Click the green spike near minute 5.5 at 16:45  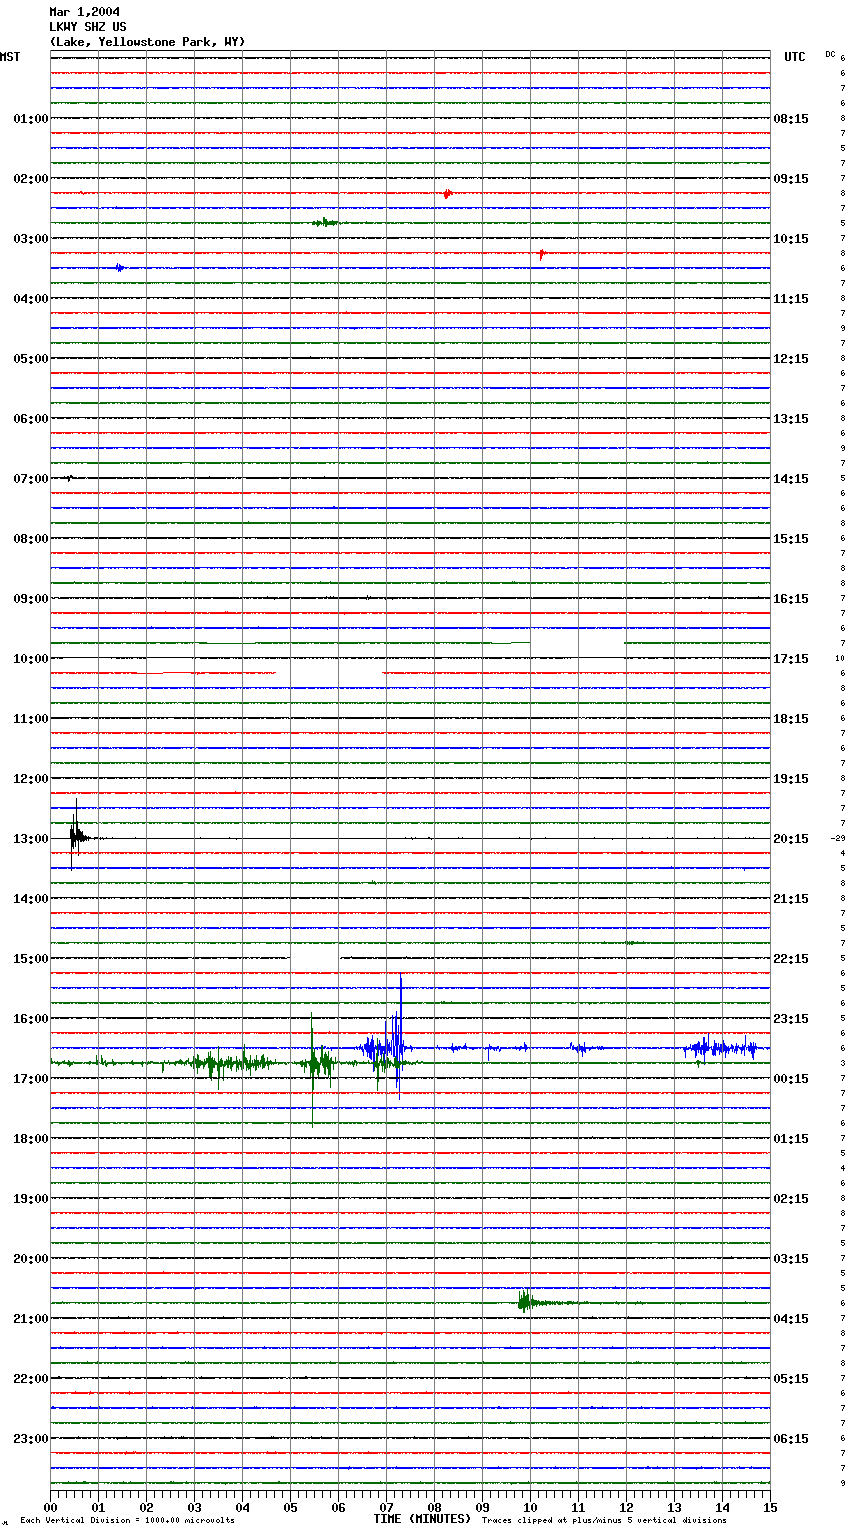313,1068
